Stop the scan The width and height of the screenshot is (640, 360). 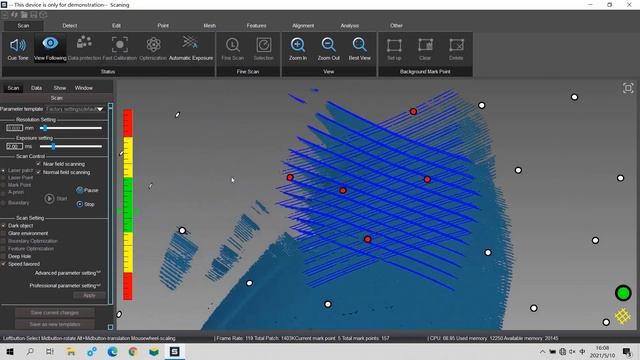tap(85, 204)
